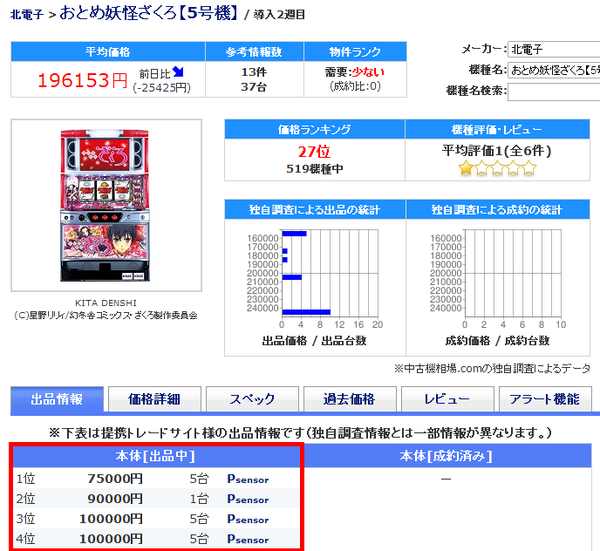Click the 価格ランキング header

315,129
